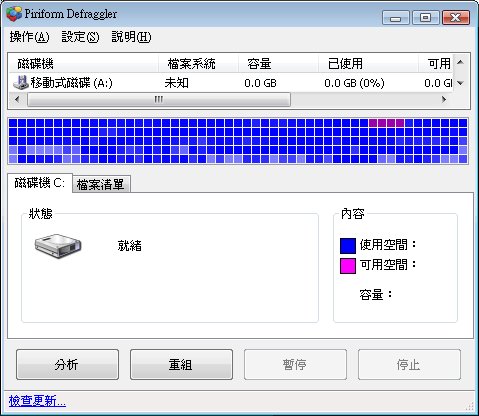Sort by the 磁碟機 column header
This screenshot has height=416, width=479.
(x=83, y=63)
